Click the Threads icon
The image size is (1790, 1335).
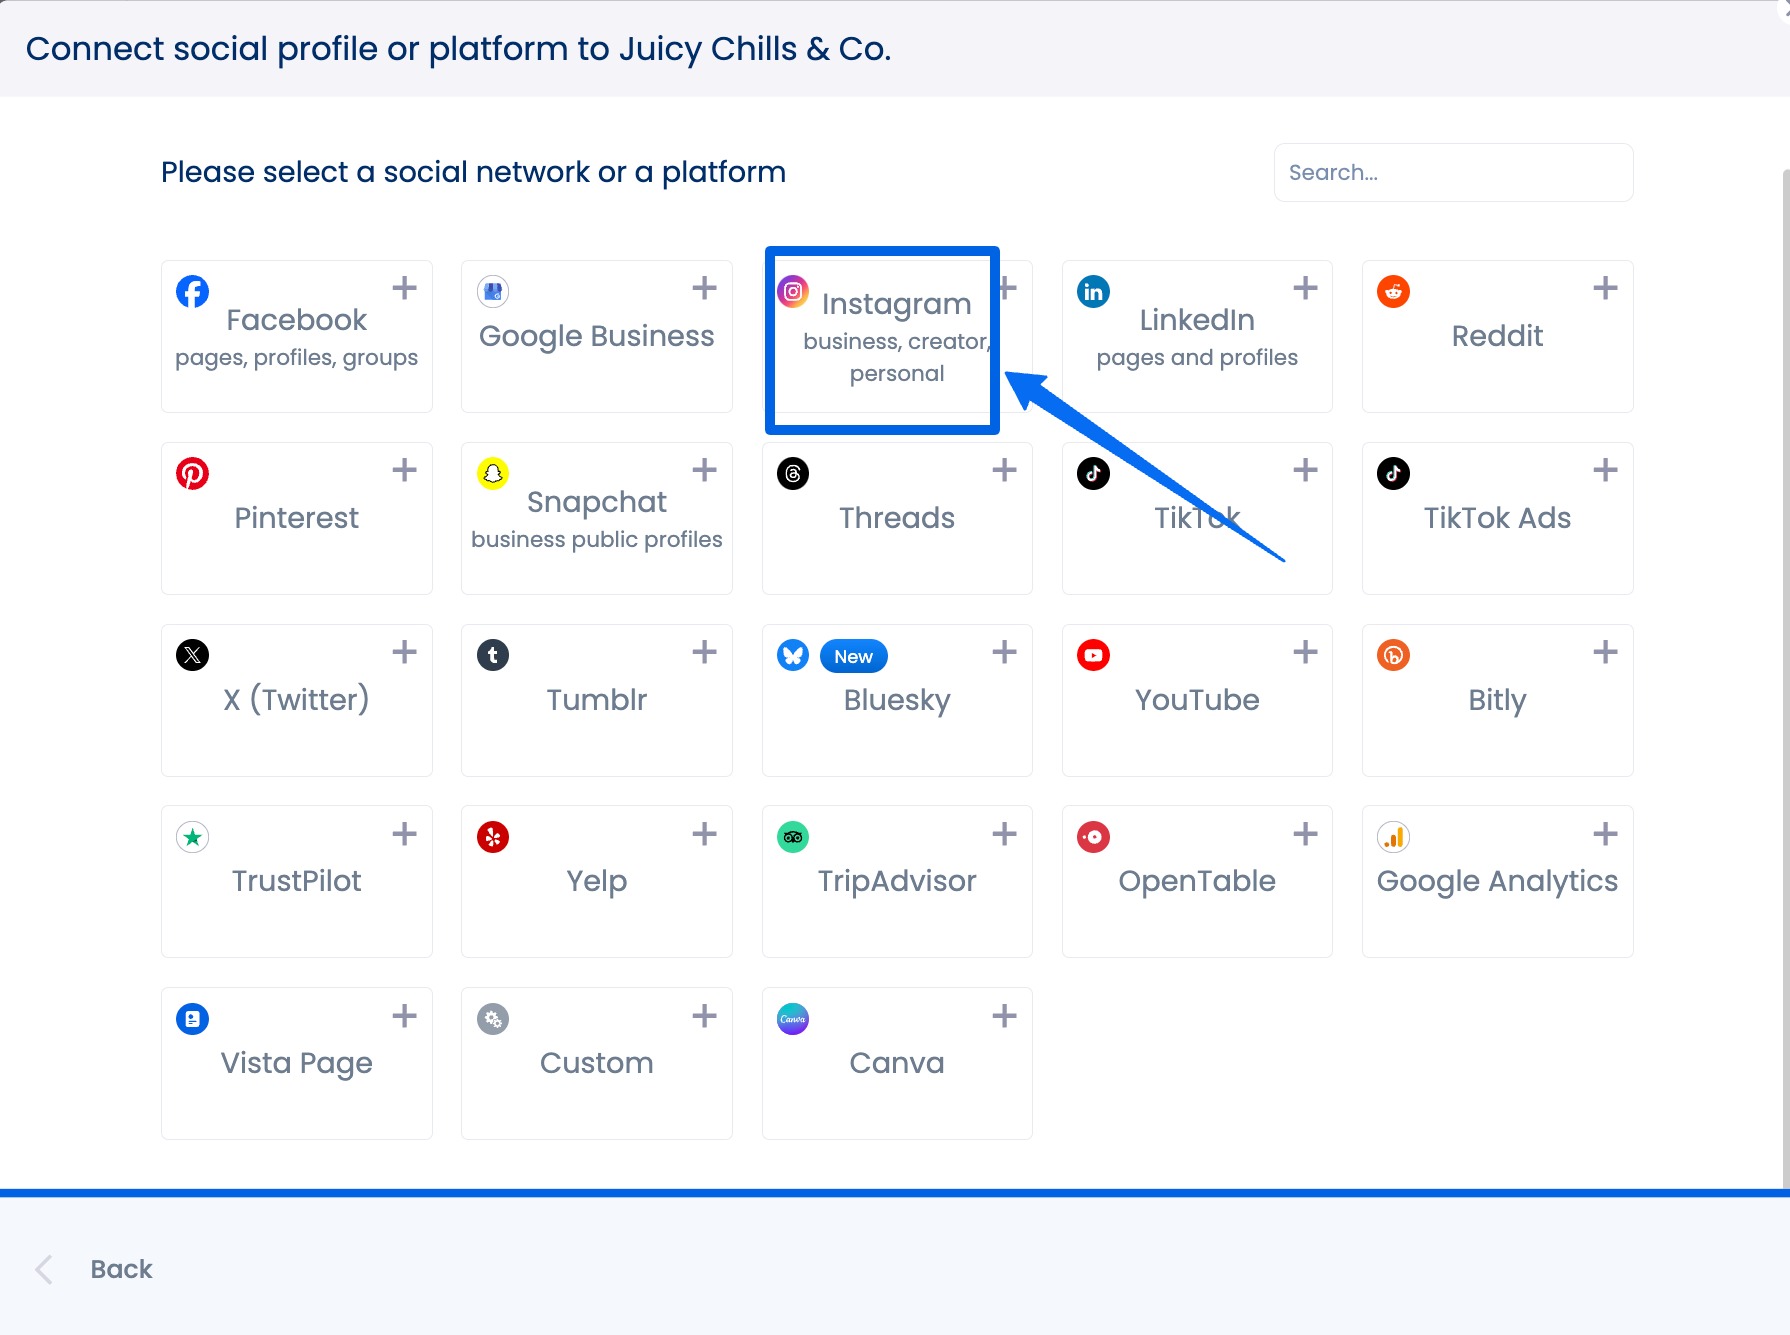point(792,473)
